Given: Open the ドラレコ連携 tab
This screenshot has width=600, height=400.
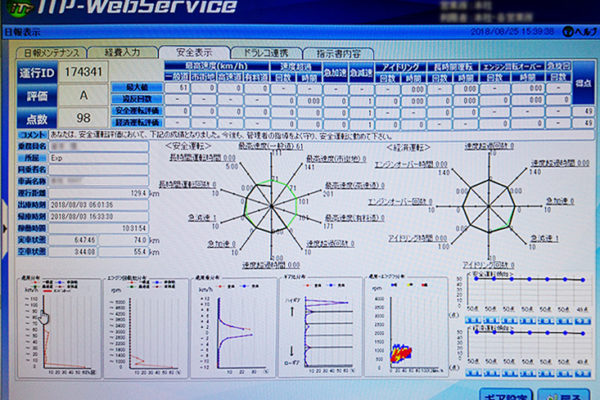Looking at the screenshot, I should [263, 52].
